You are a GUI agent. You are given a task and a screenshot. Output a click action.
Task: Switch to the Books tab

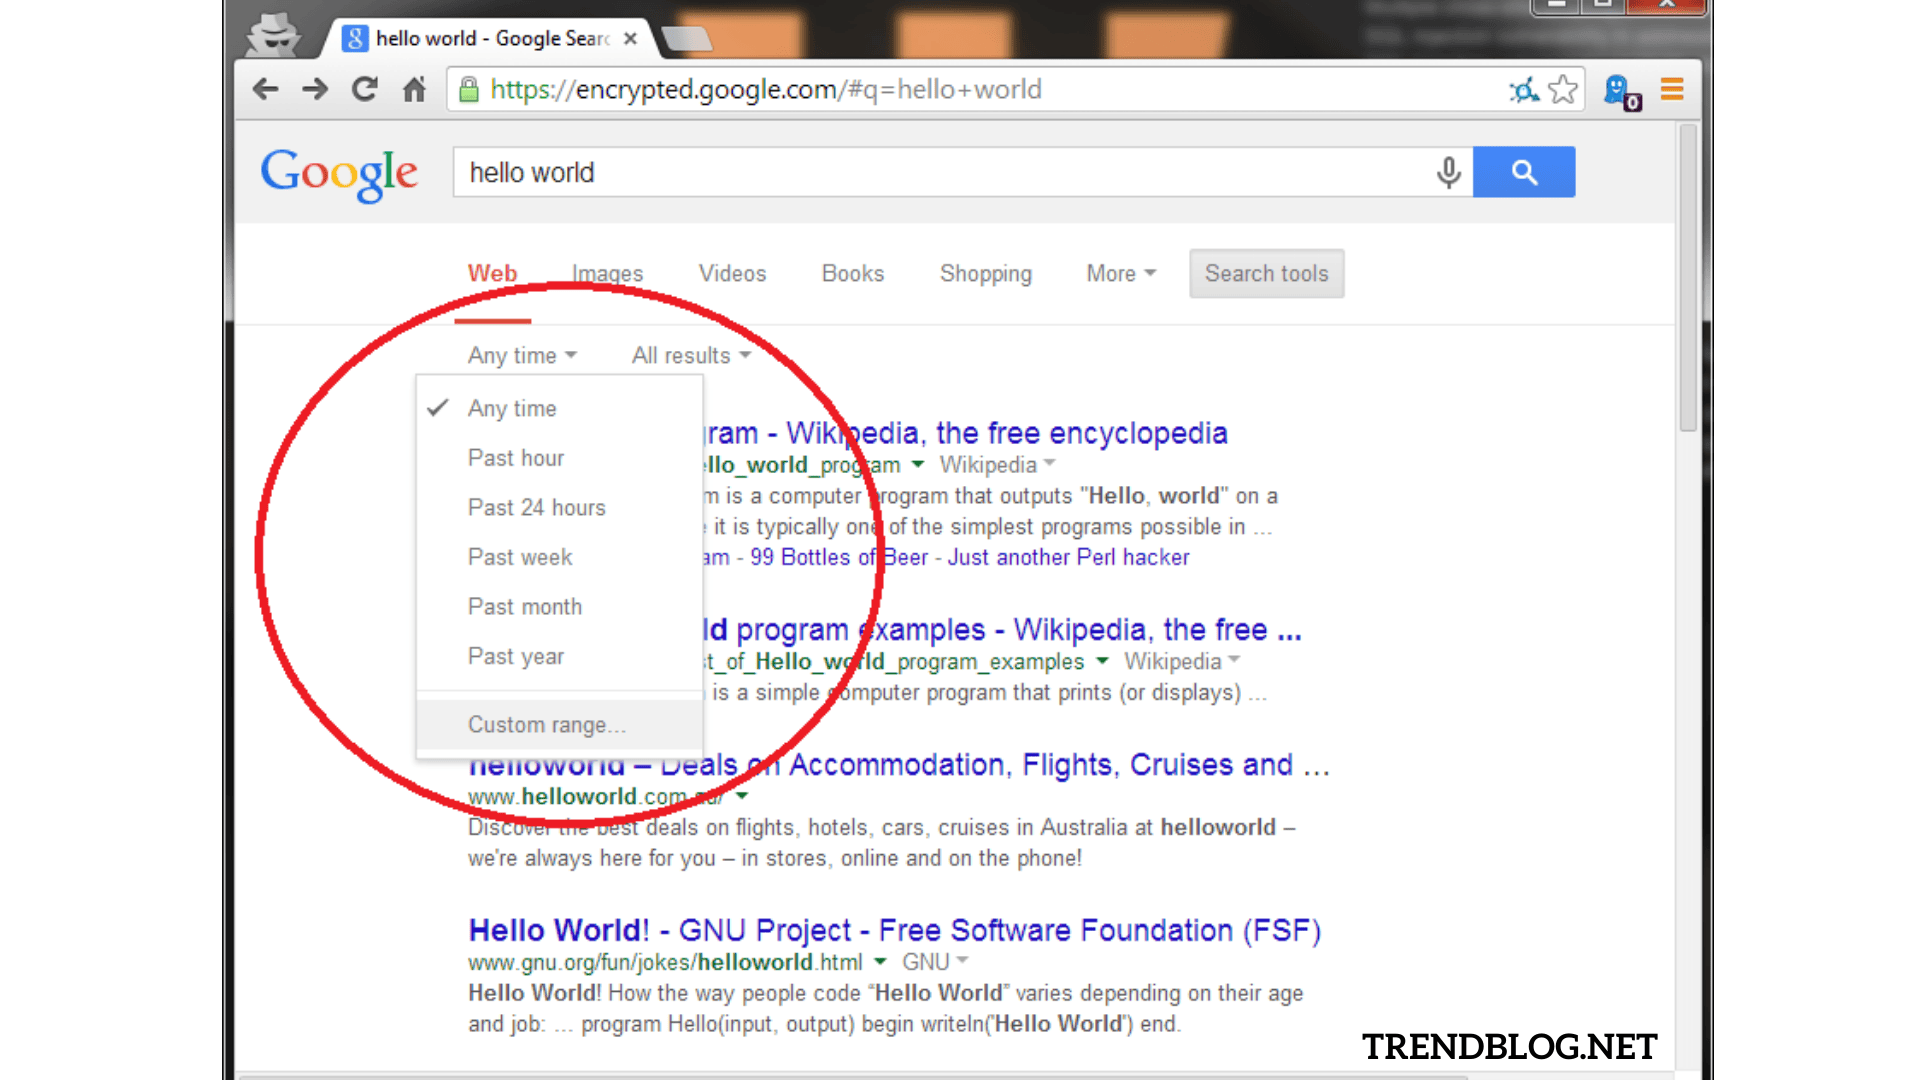coord(853,274)
